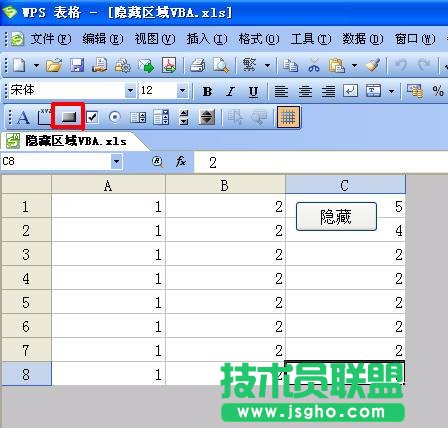The width and height of the screenshot is (448, 428).
Task: Open the font name dropdown 宋体
Action: pos(130,91)
